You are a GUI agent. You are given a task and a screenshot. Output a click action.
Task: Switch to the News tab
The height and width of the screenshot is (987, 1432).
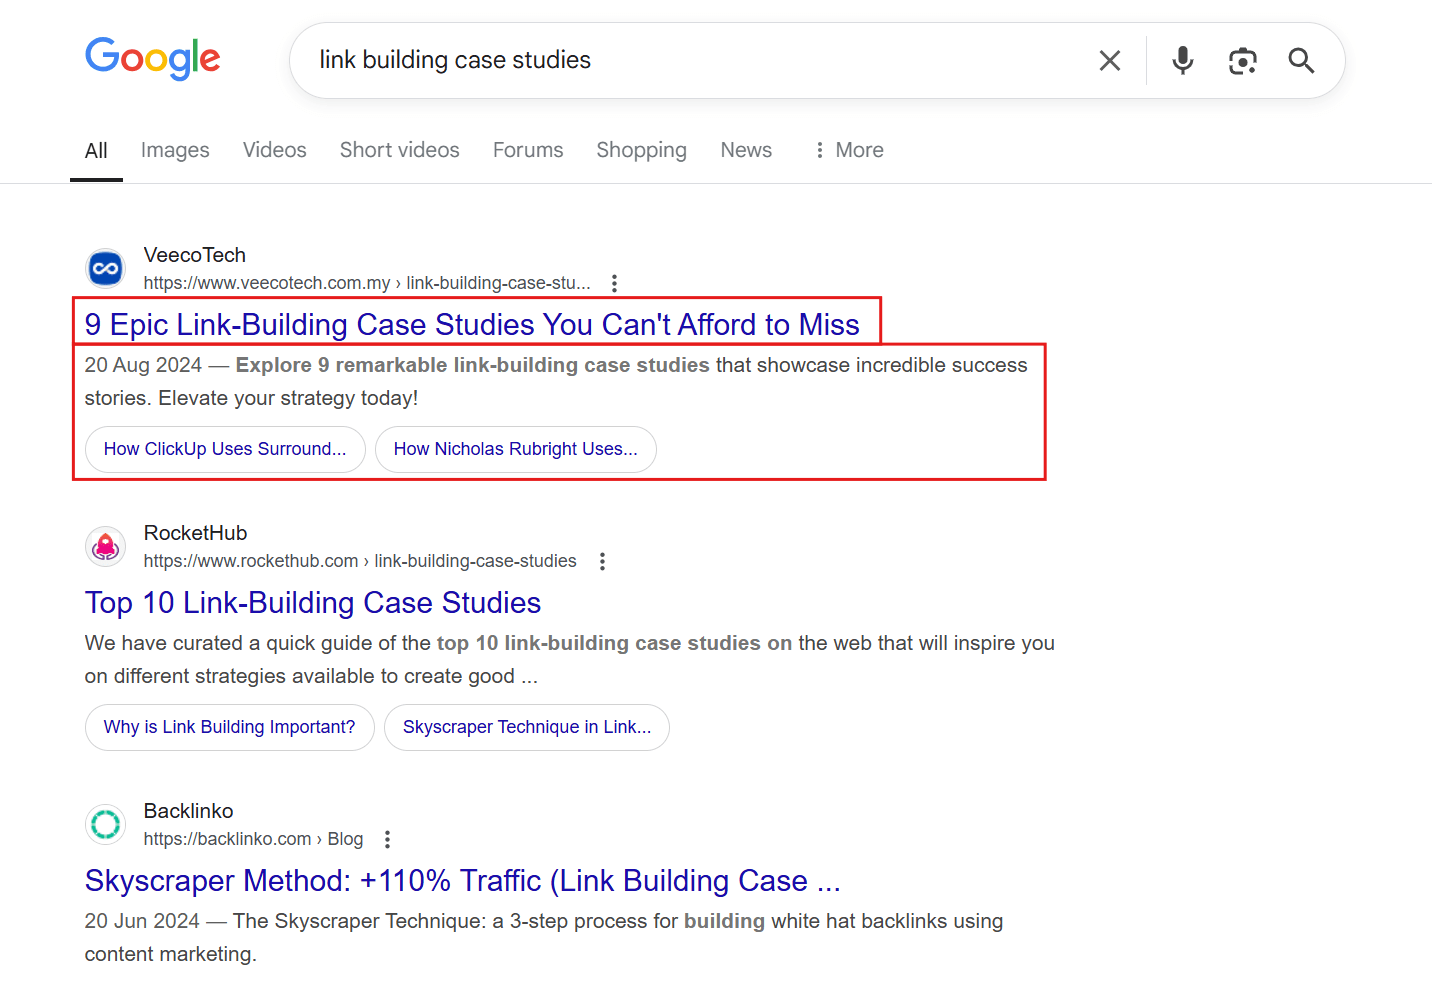click(746, 150)
